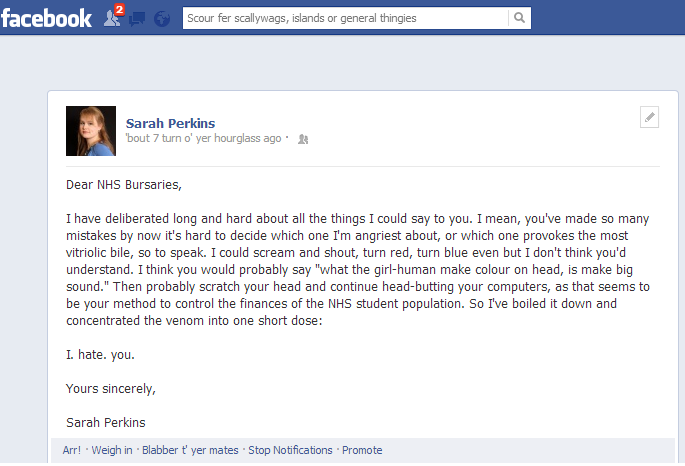
Task: Click the red friend request badge
Action: [119, 9]
